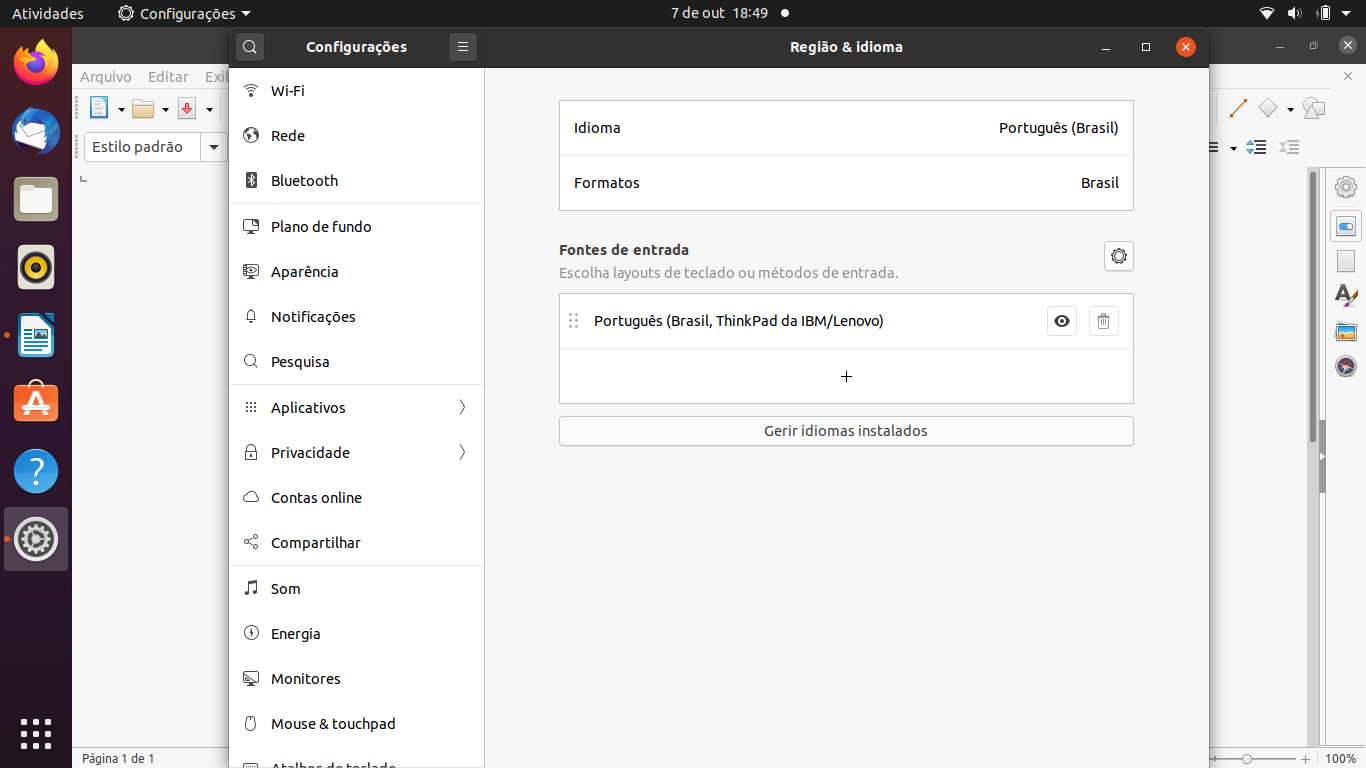Open Atividades overview
Screen dimensions: 1366x768
(48, 13)
